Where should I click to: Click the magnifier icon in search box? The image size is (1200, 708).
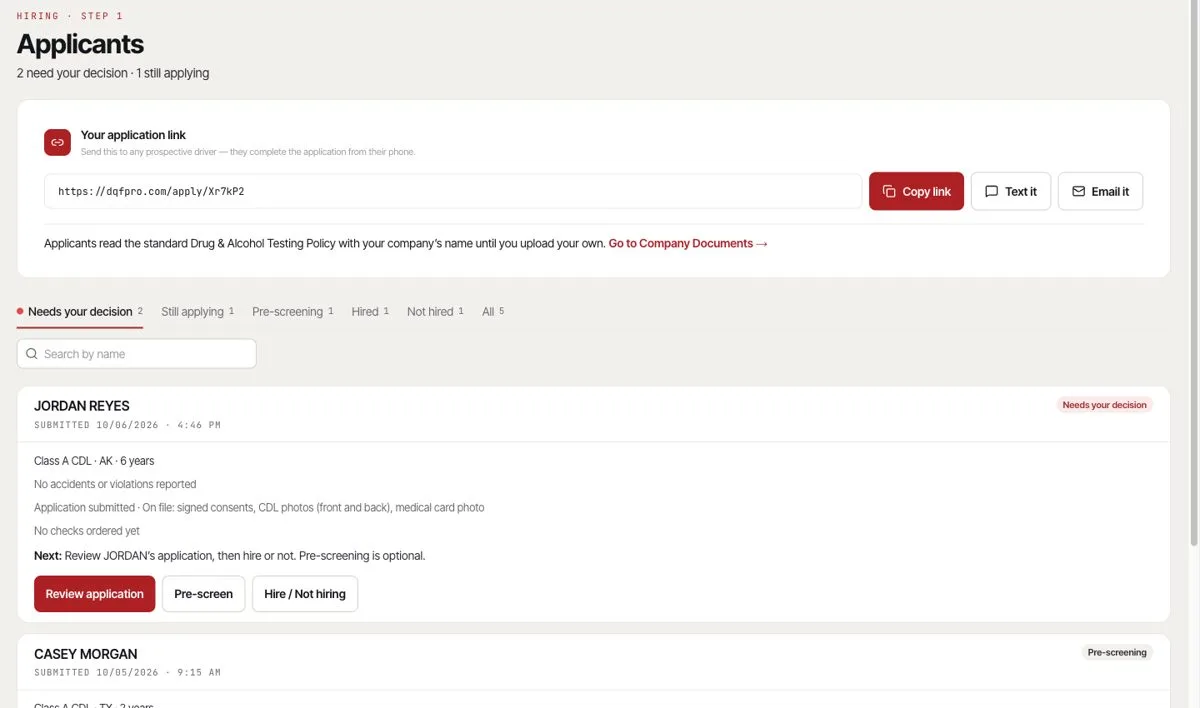coord(32,354)
